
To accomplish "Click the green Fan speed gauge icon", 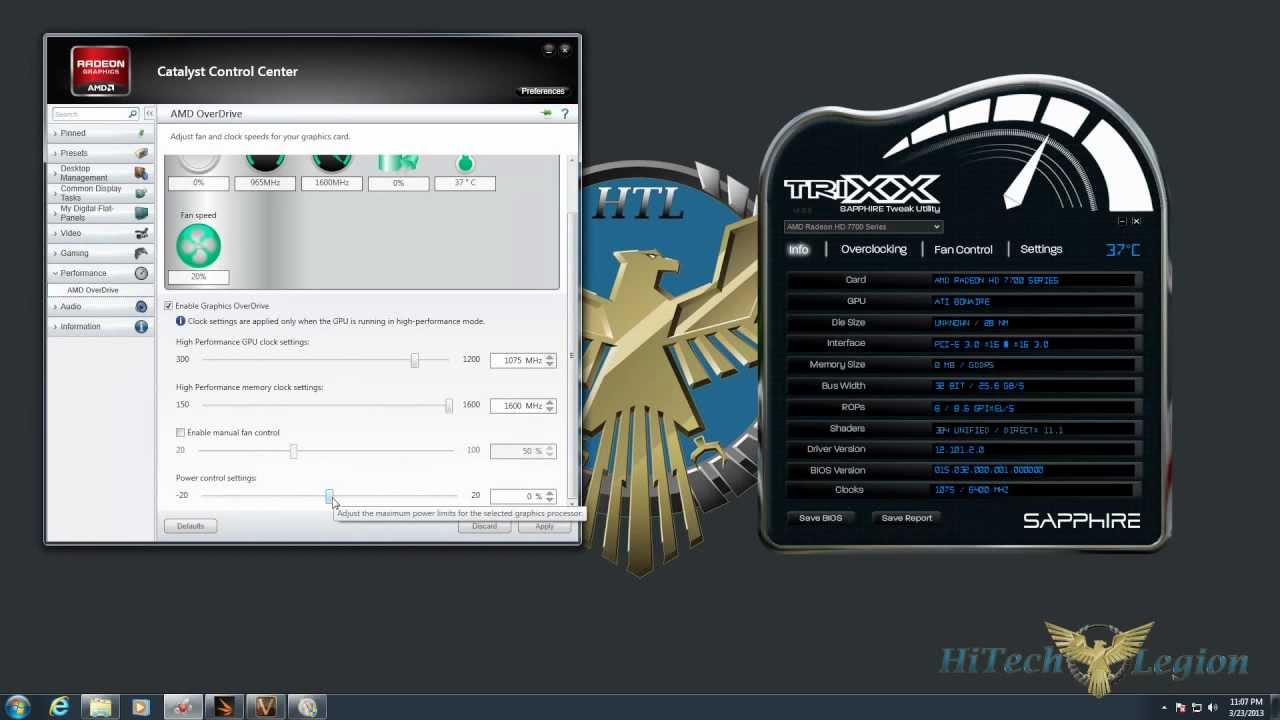I will tap(198, 245).
